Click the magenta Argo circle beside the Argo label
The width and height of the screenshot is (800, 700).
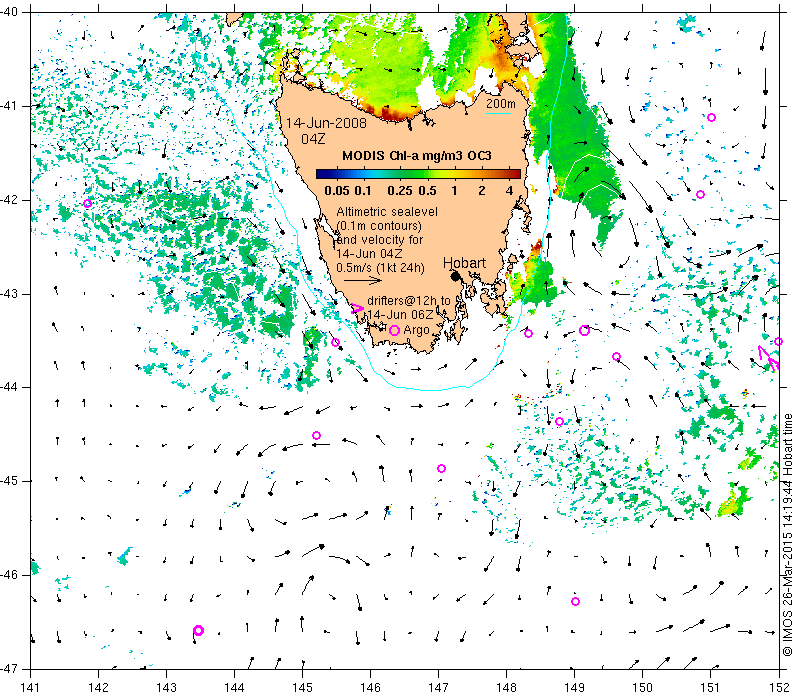(394, 330)
